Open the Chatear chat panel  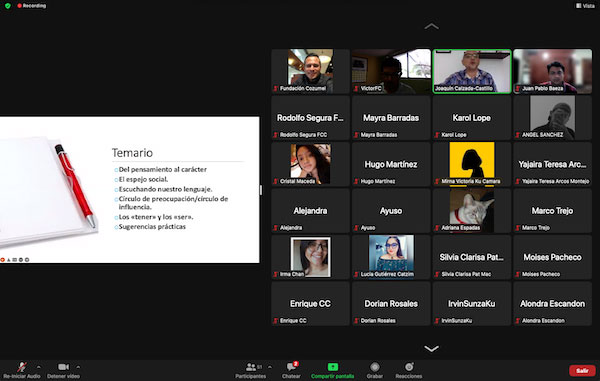click(x=292, y=370)
